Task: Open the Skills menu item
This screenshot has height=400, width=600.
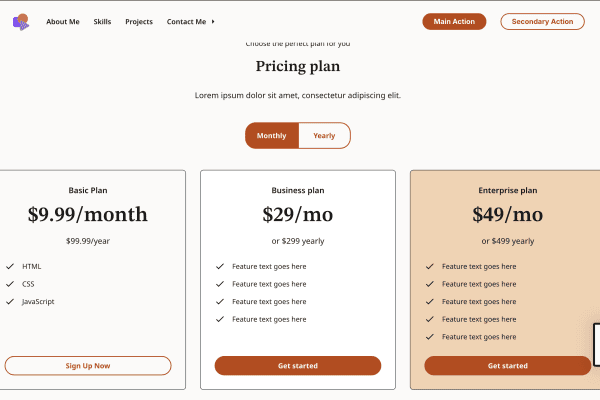Action: [102, 22]
